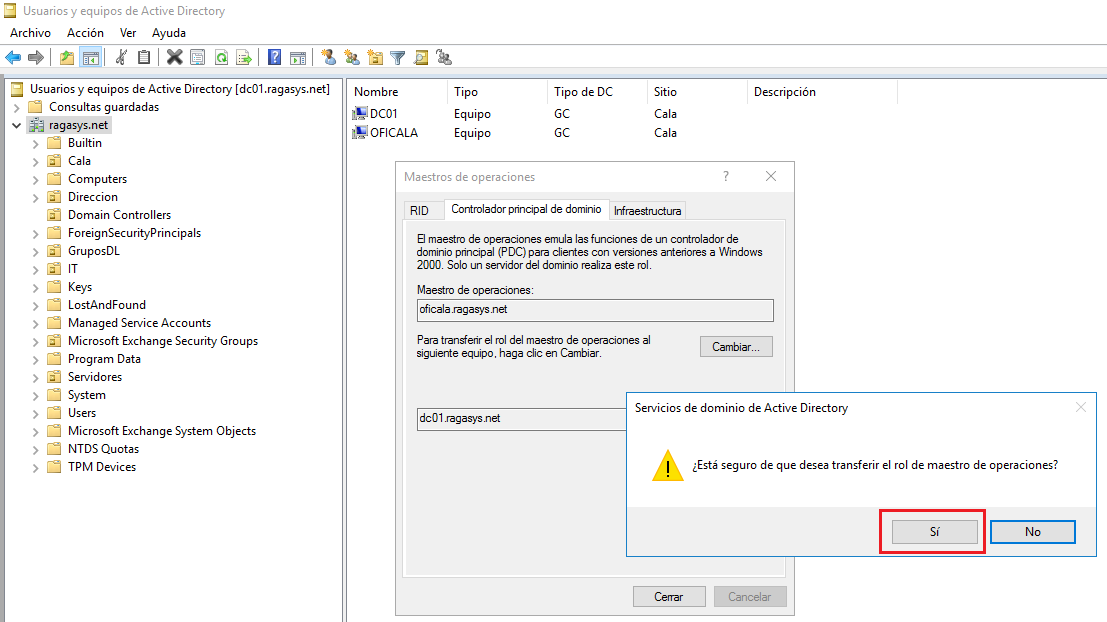Select Domain Controllers in the tree
Screen dimensions: 1107x622
[119, 215]
